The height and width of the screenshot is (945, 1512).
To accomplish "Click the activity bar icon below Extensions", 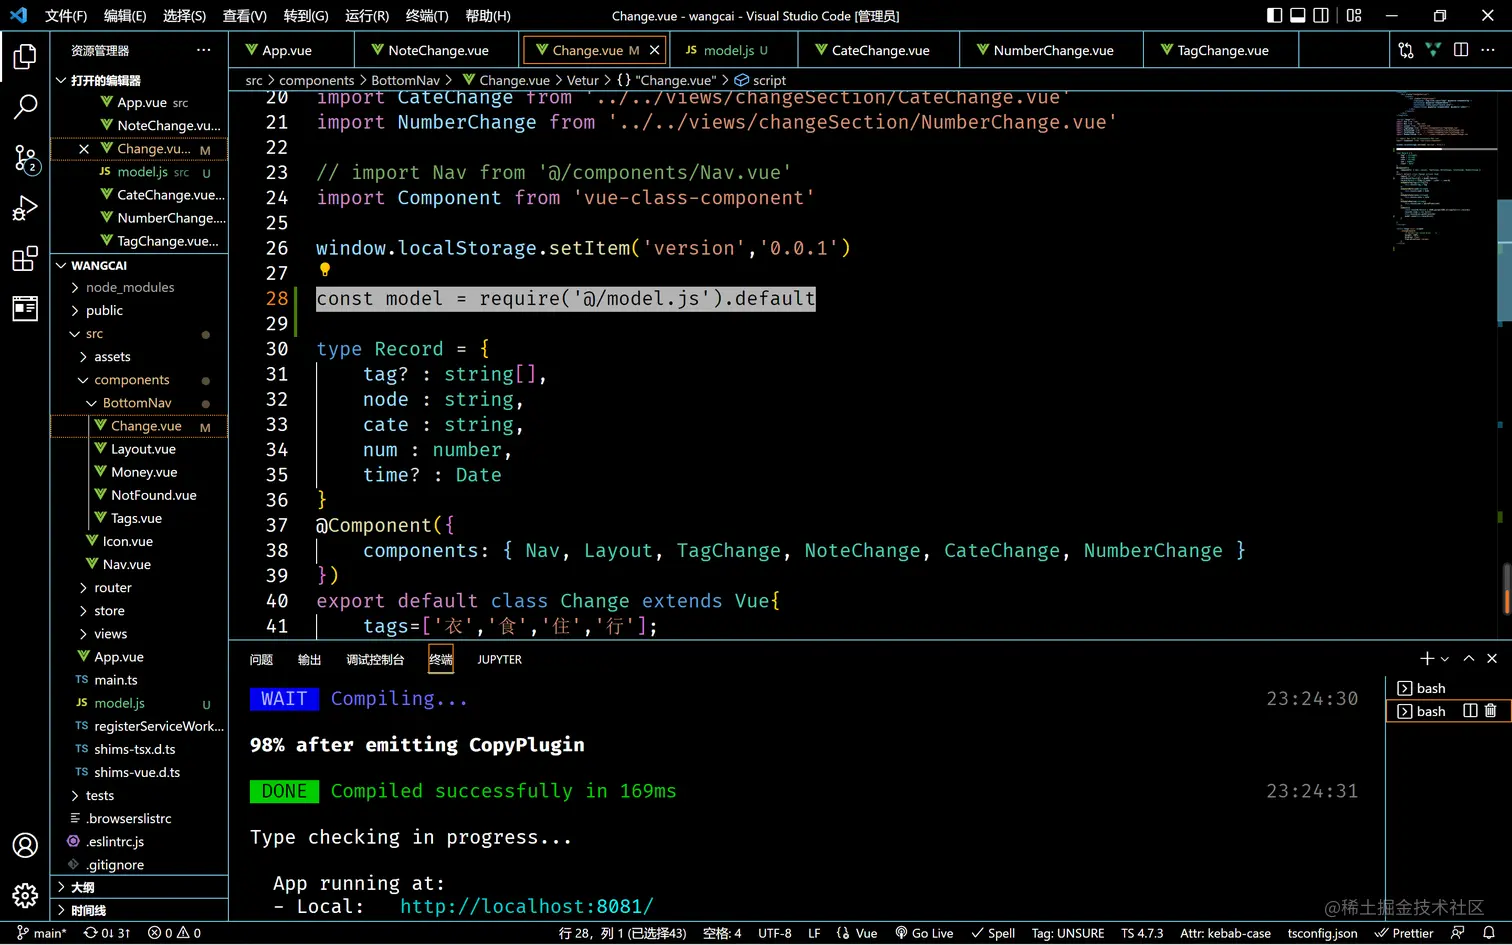I will tap(25, 309).
